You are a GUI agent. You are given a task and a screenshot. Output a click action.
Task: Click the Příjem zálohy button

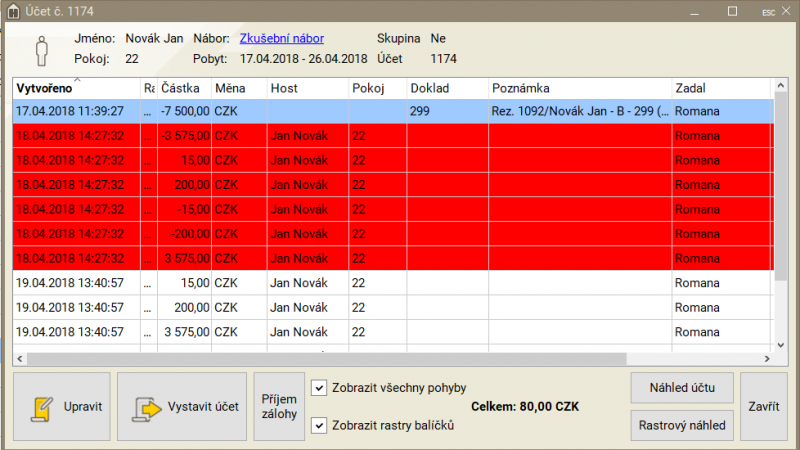279,406
